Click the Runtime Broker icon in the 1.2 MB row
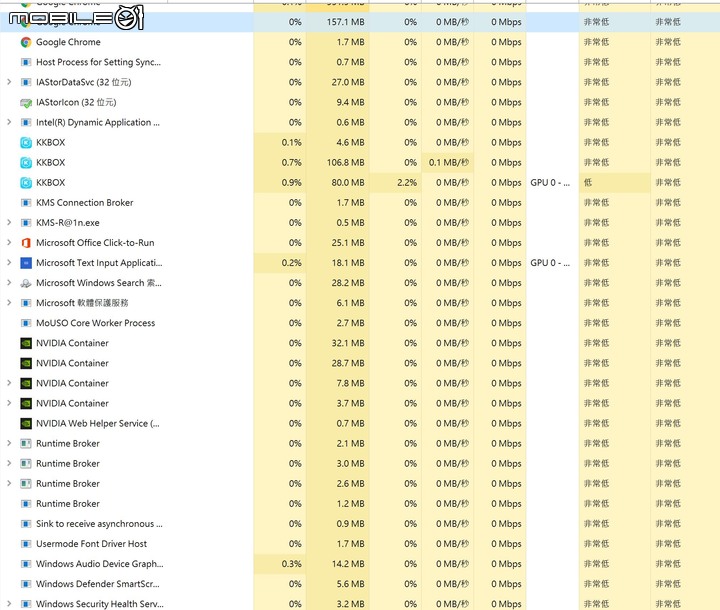This screenshot has height=610, width=720. point(26,503)
